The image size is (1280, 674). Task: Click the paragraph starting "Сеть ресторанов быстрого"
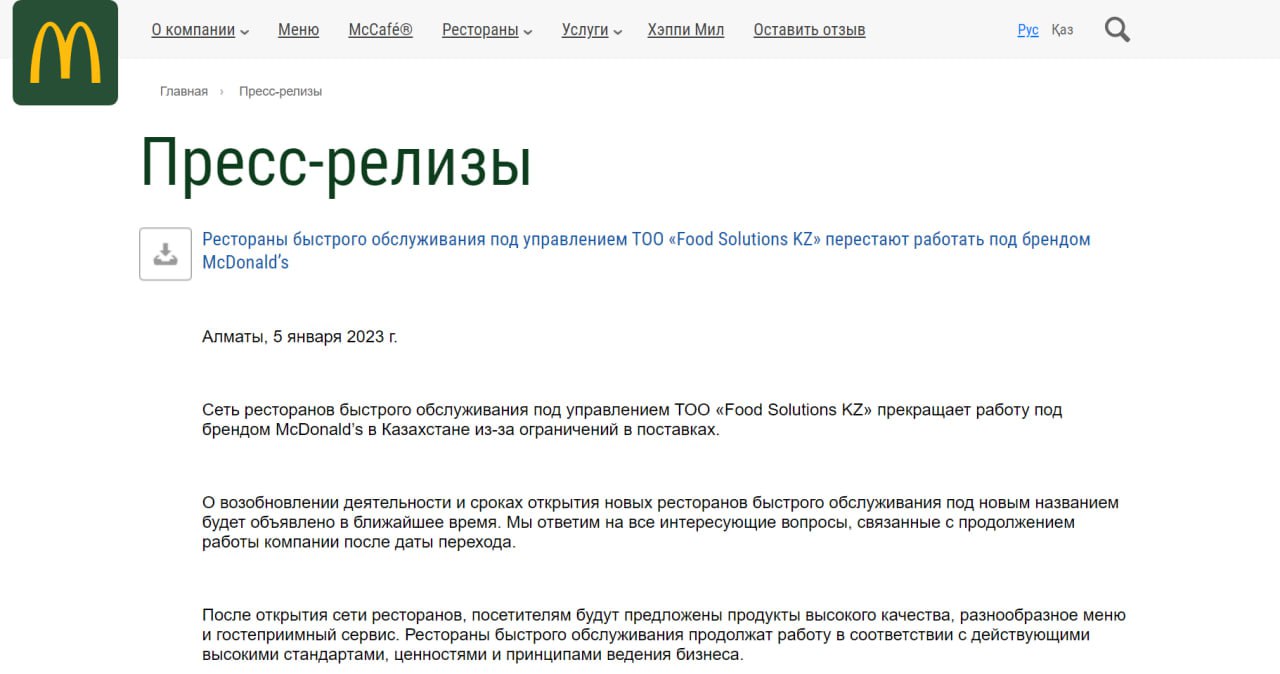(631, 419)
